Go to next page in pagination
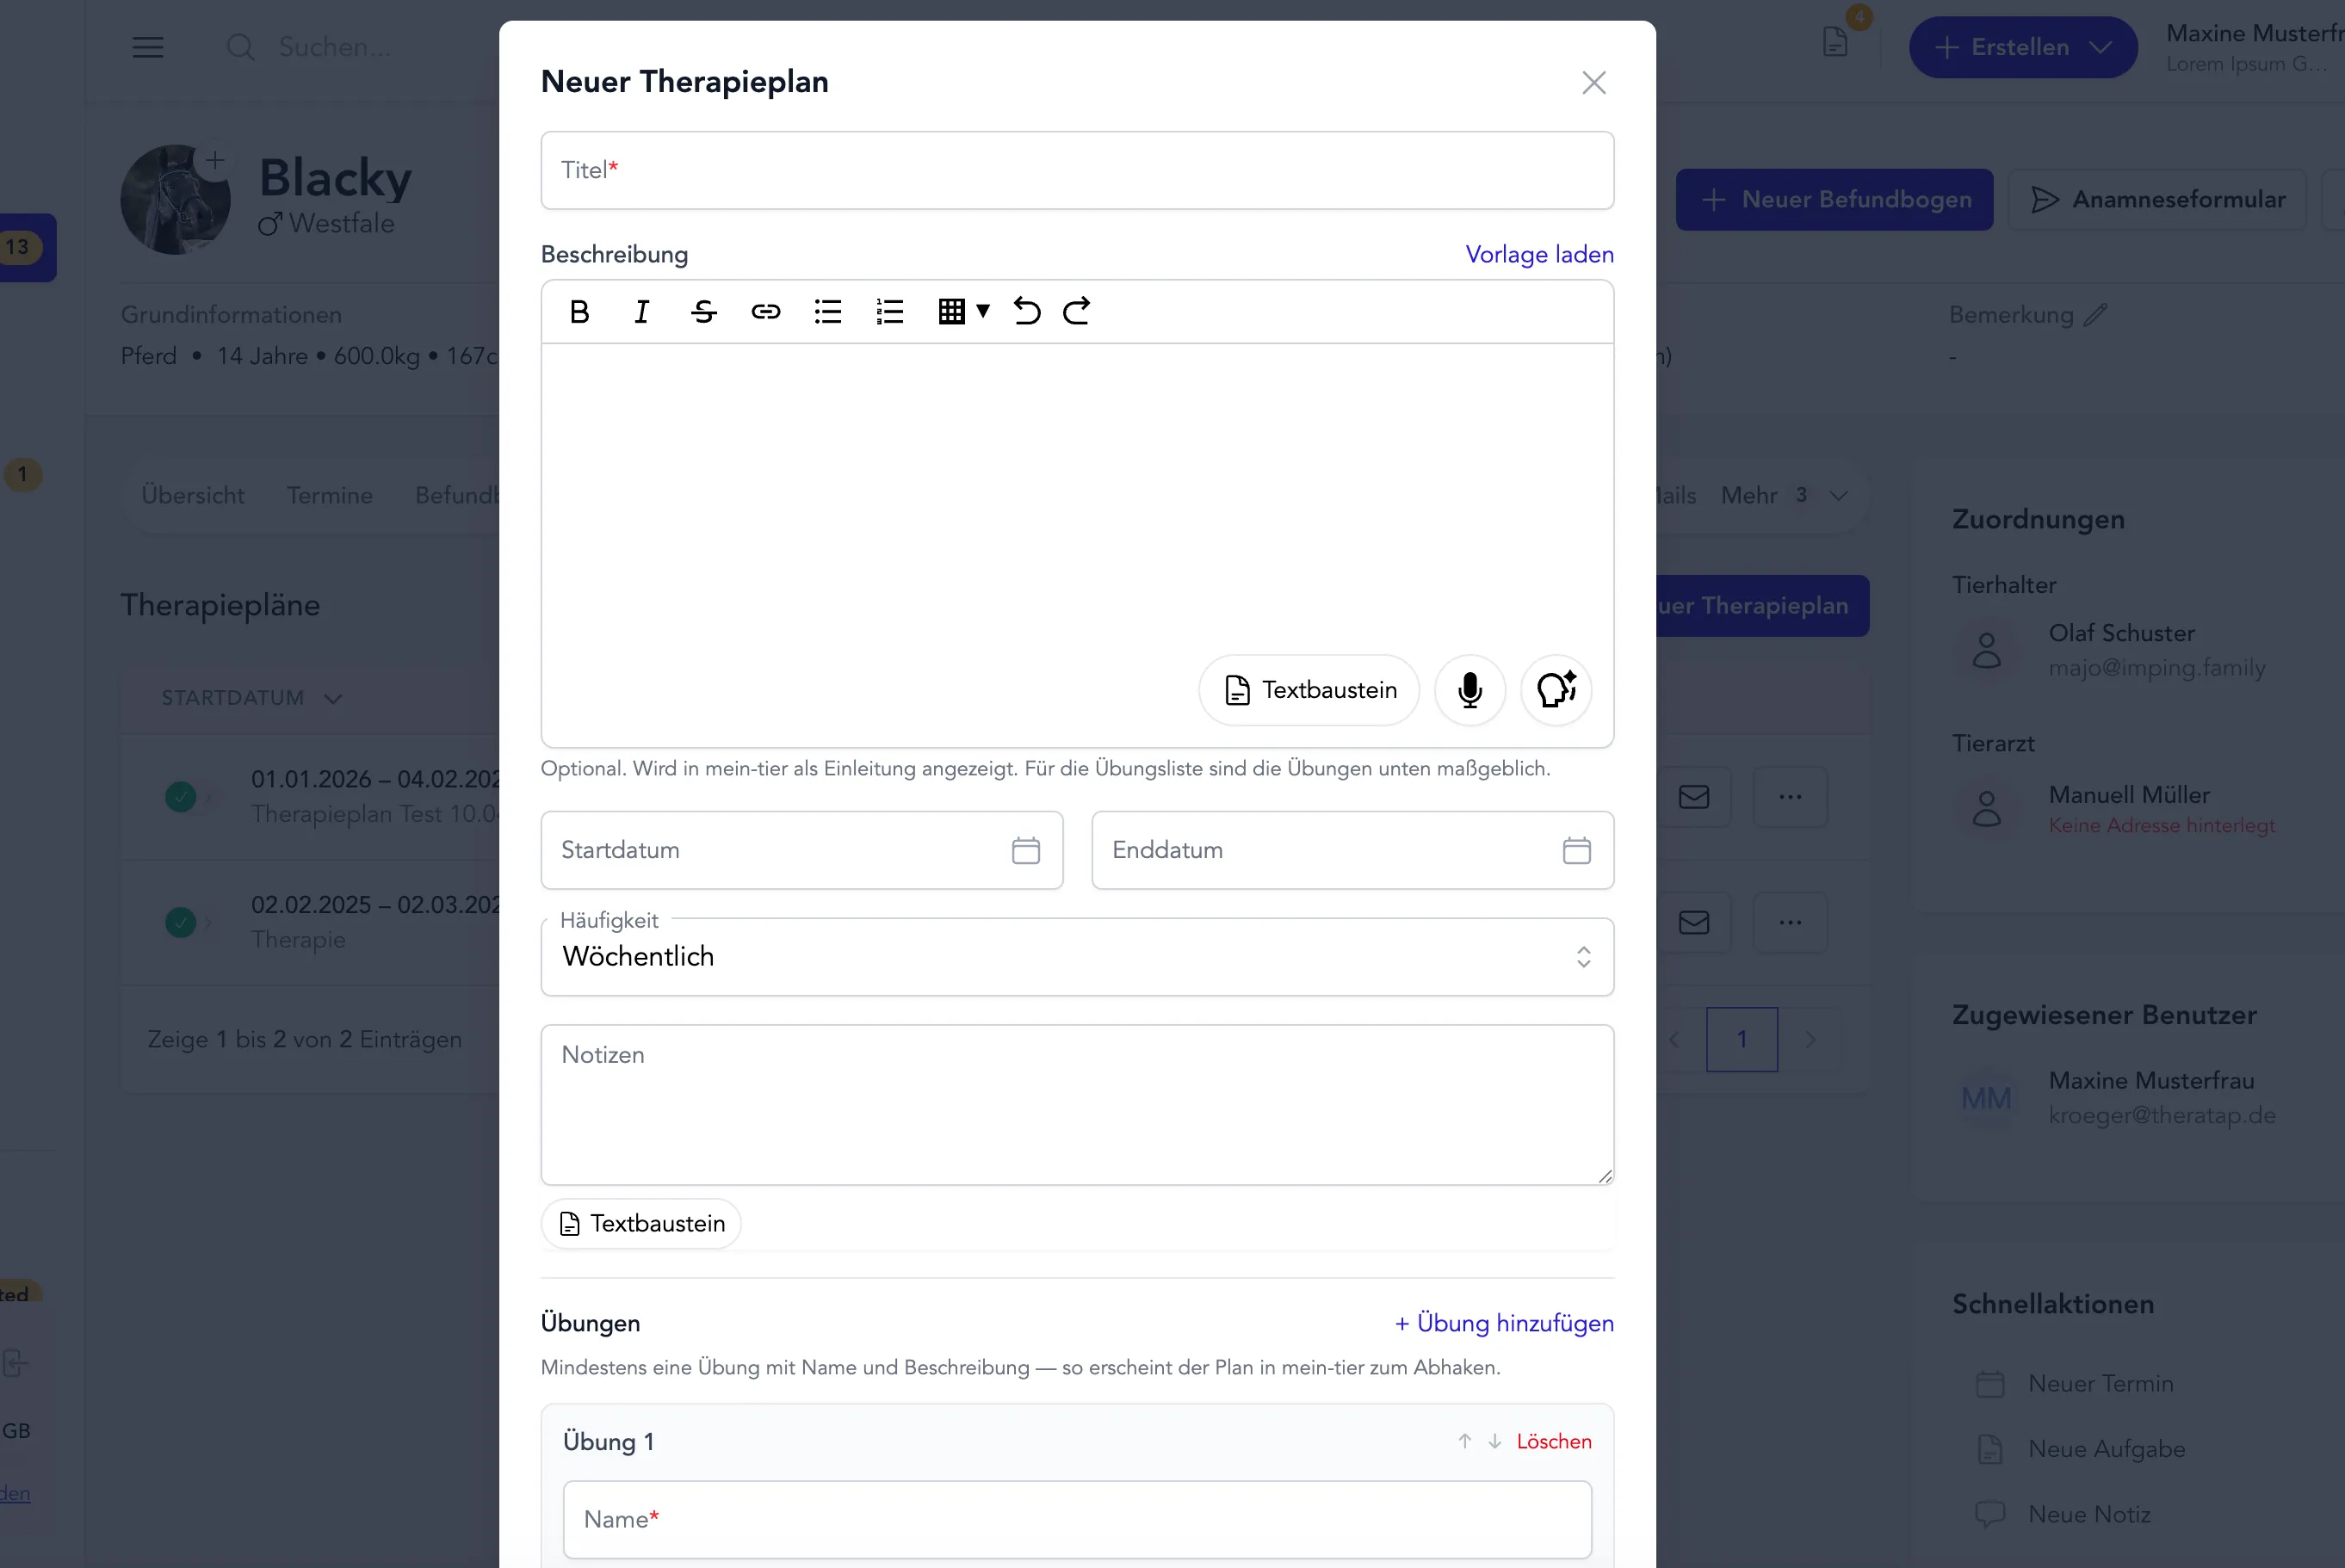Image resolution: width=2345 pixels, height=1568 pixels. [1810, 1040]
